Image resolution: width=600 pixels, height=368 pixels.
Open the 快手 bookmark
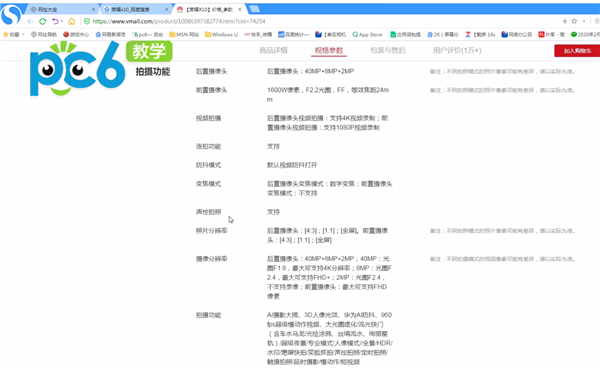258,34
